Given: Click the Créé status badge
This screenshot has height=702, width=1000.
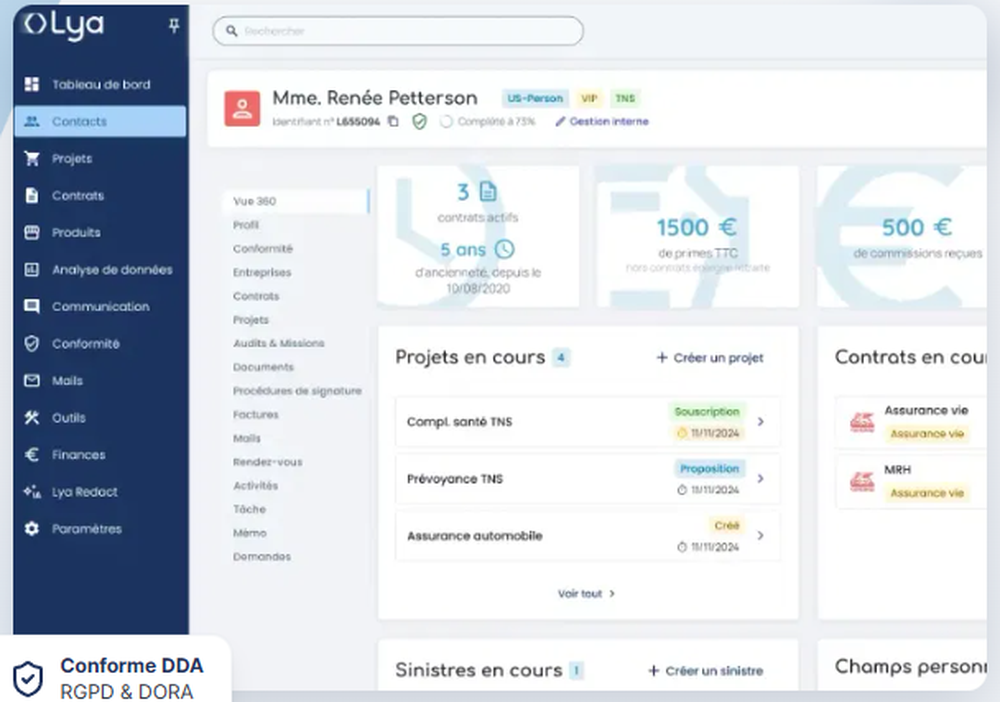Looking at the screenshot, I should [726, 525].
